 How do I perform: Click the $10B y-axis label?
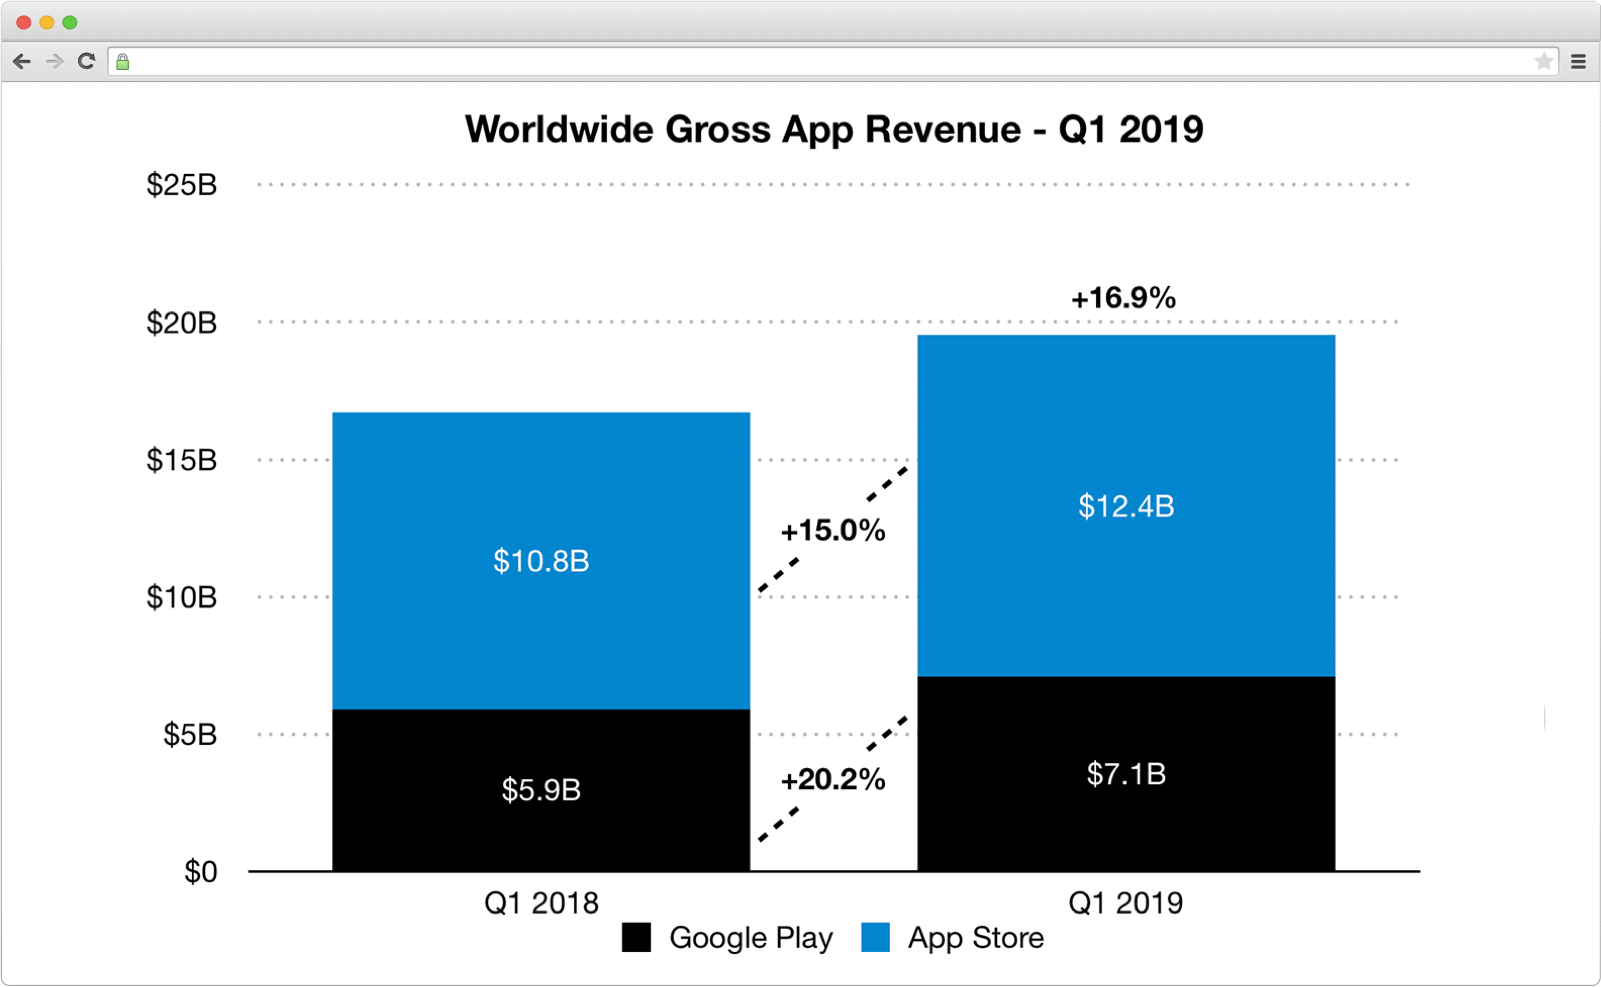[182, 597]
